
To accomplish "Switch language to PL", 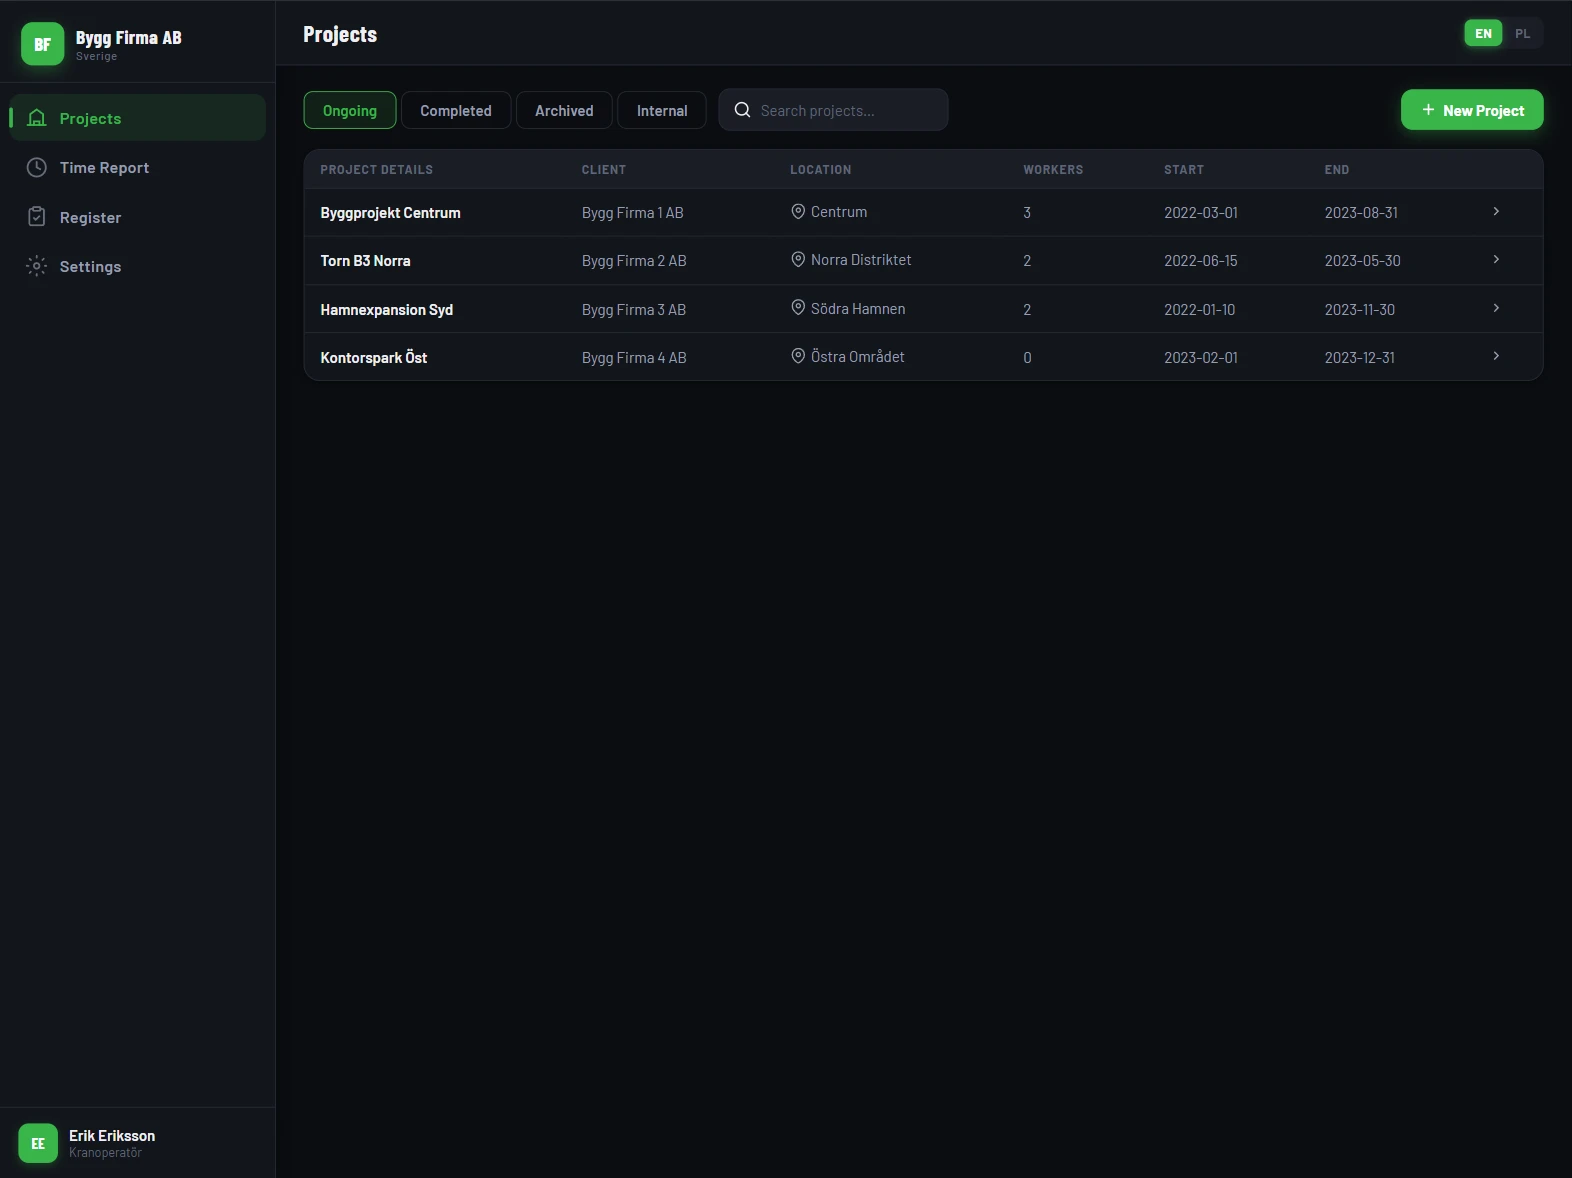I will pyautogui.click(x=1522, y=34).
